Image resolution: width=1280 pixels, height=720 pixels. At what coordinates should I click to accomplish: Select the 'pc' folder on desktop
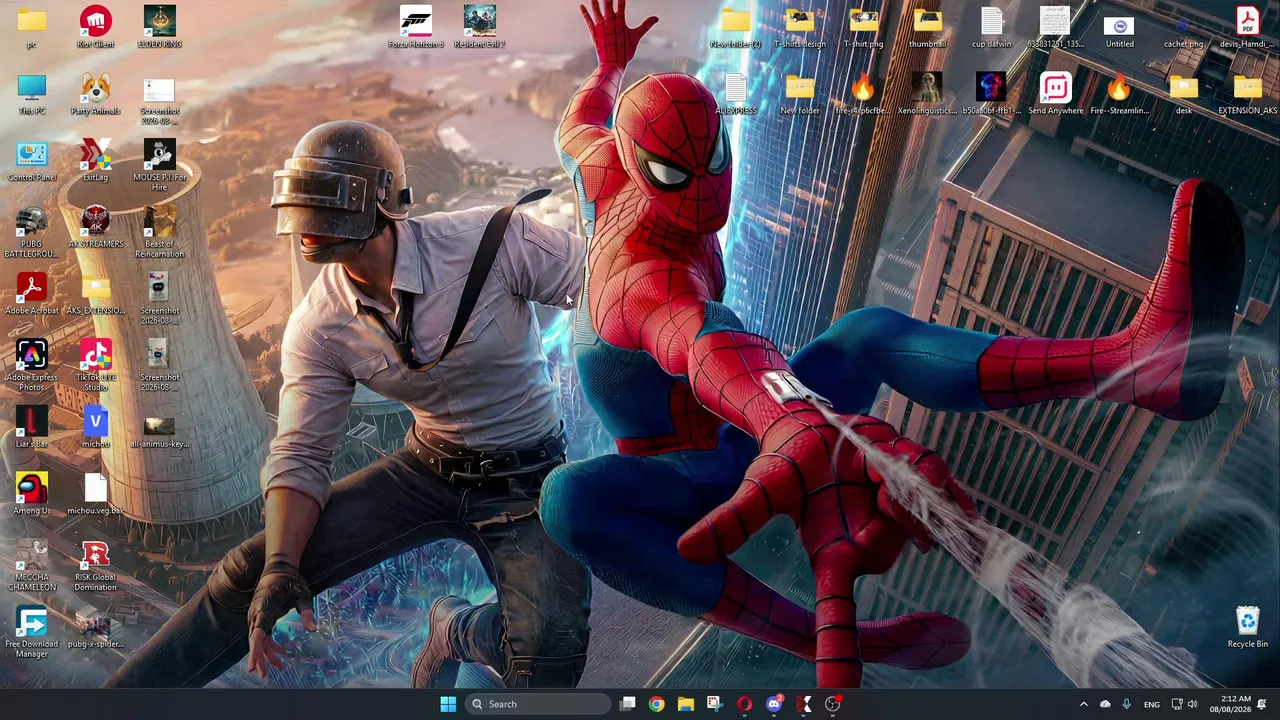[32, 27]
